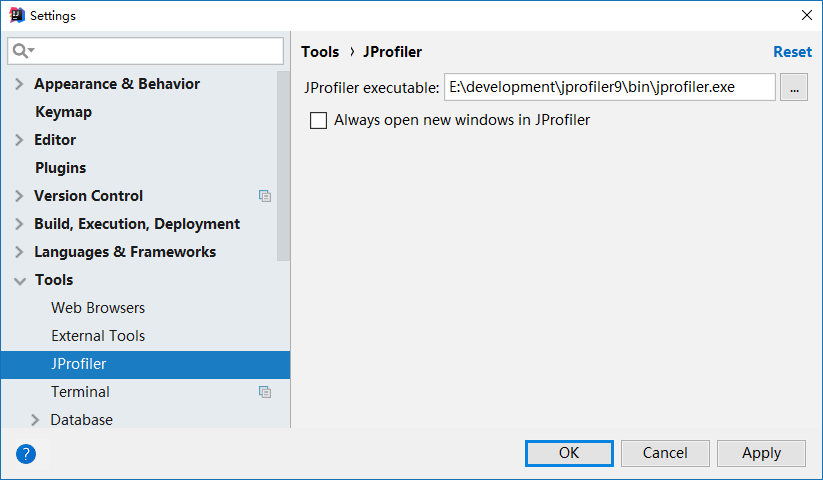Enable Always open new windows in JProfiler

(319, 121)
